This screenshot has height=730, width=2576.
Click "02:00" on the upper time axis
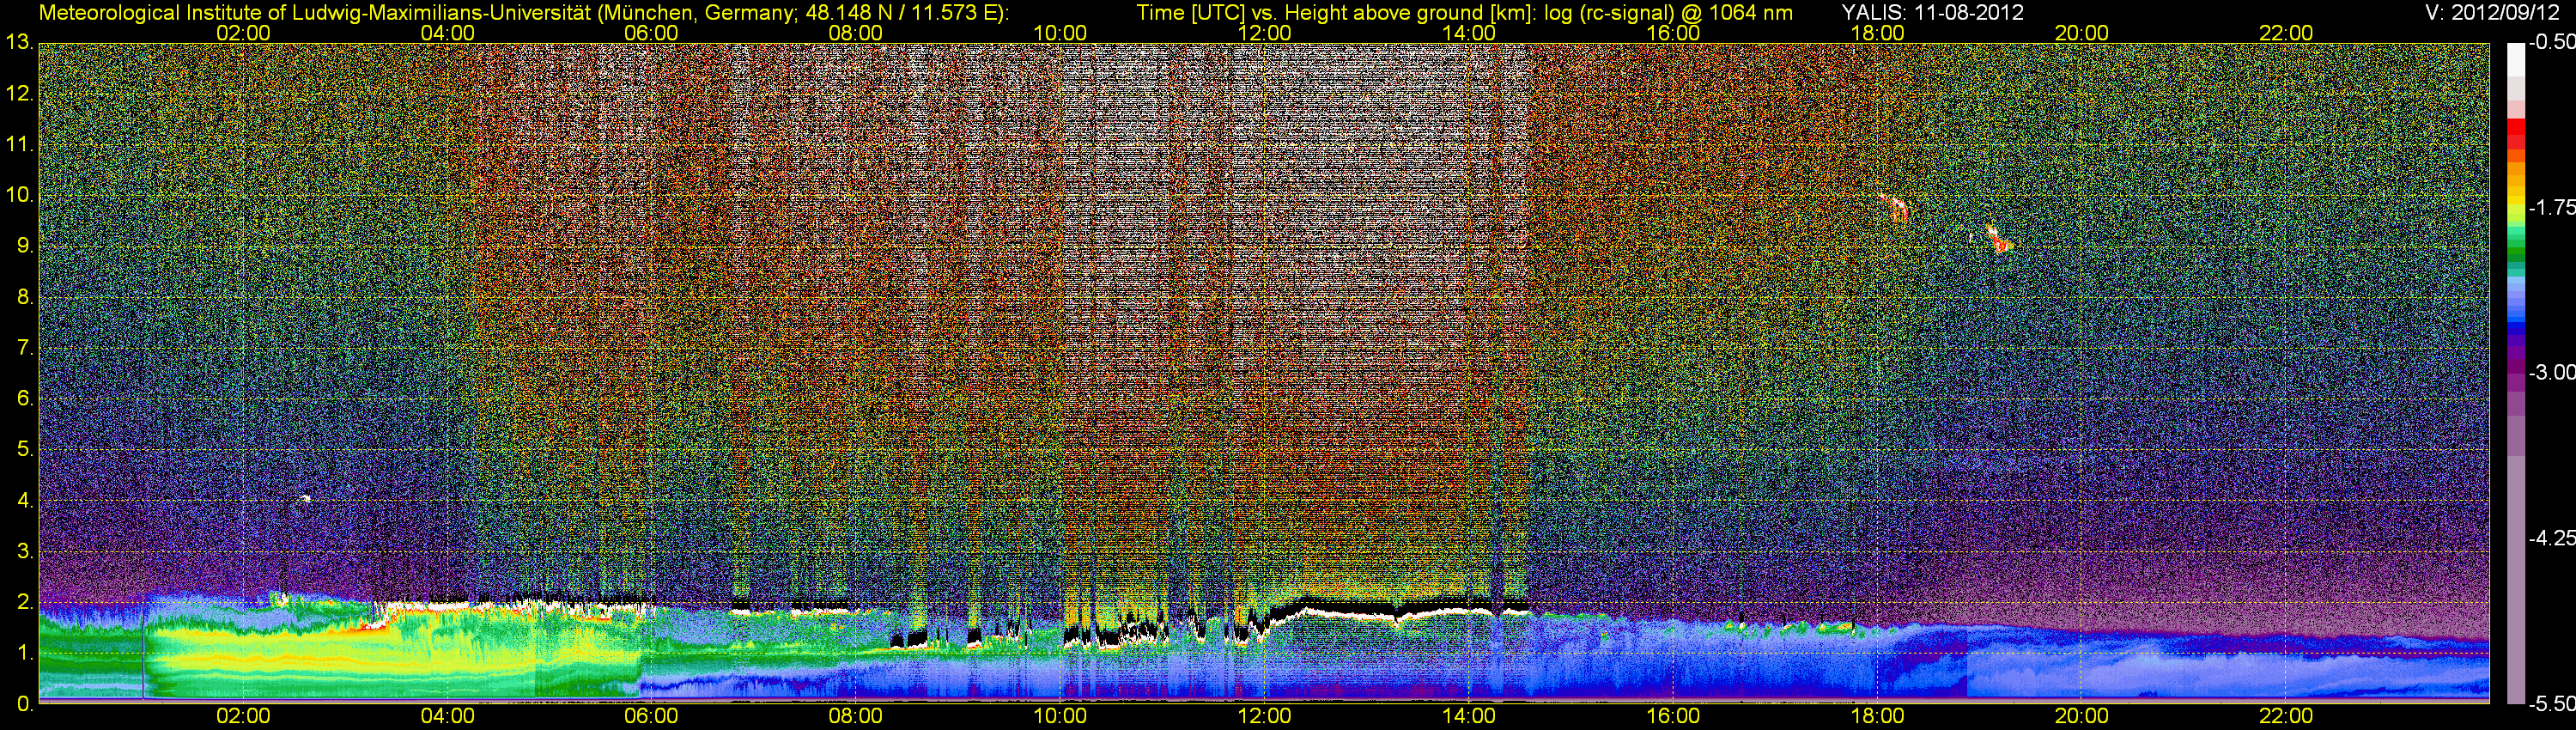[243, 33]
